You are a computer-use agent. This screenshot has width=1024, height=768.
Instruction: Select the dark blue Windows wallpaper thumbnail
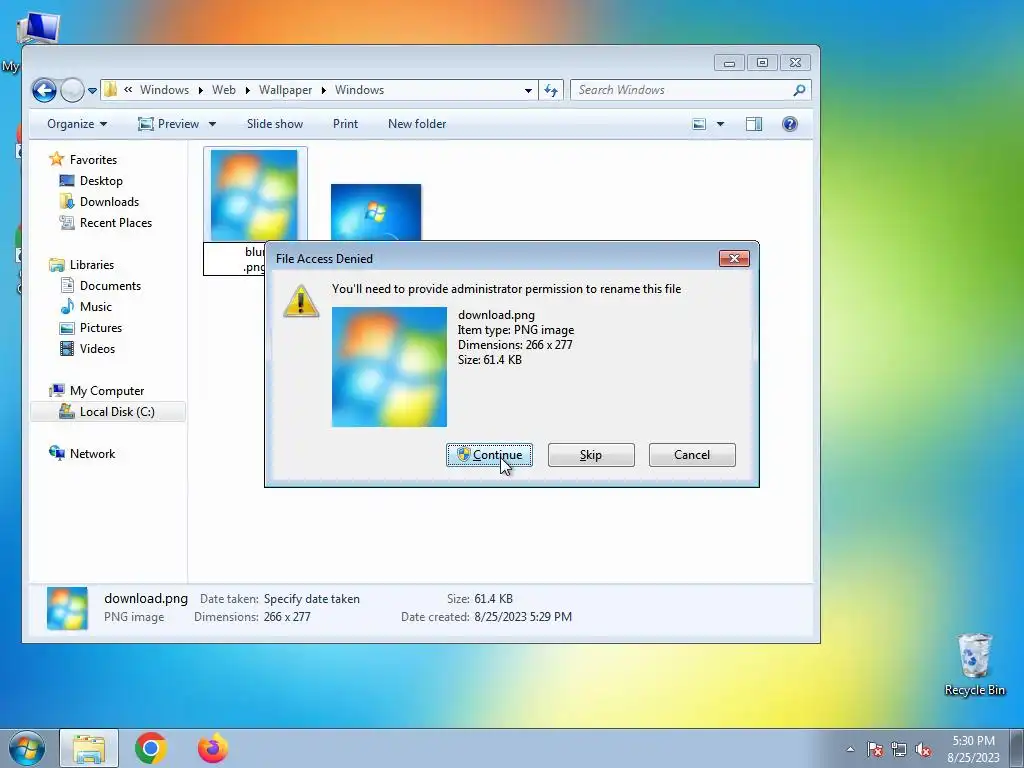[x=376, y=212]
